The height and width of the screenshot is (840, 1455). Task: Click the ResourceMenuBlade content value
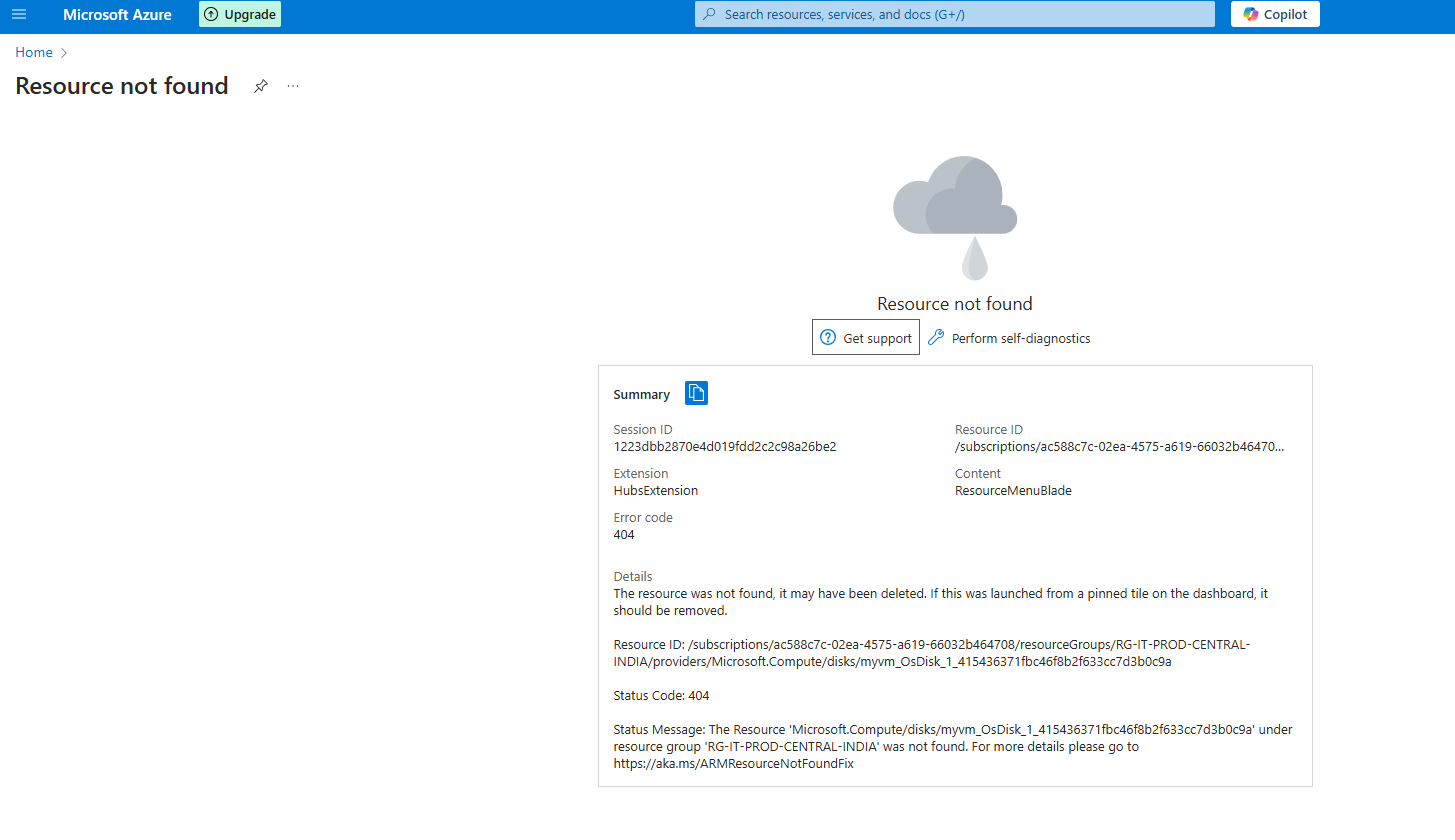click(x=1013, y=491)
